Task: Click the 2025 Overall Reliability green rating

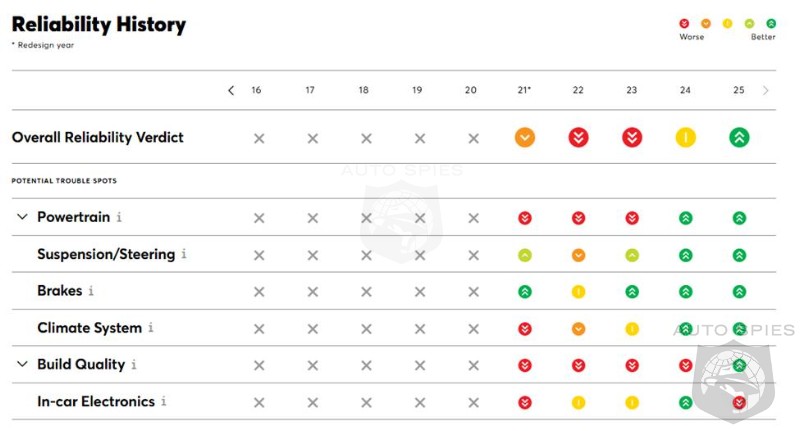Action: [x=739, y=138]
